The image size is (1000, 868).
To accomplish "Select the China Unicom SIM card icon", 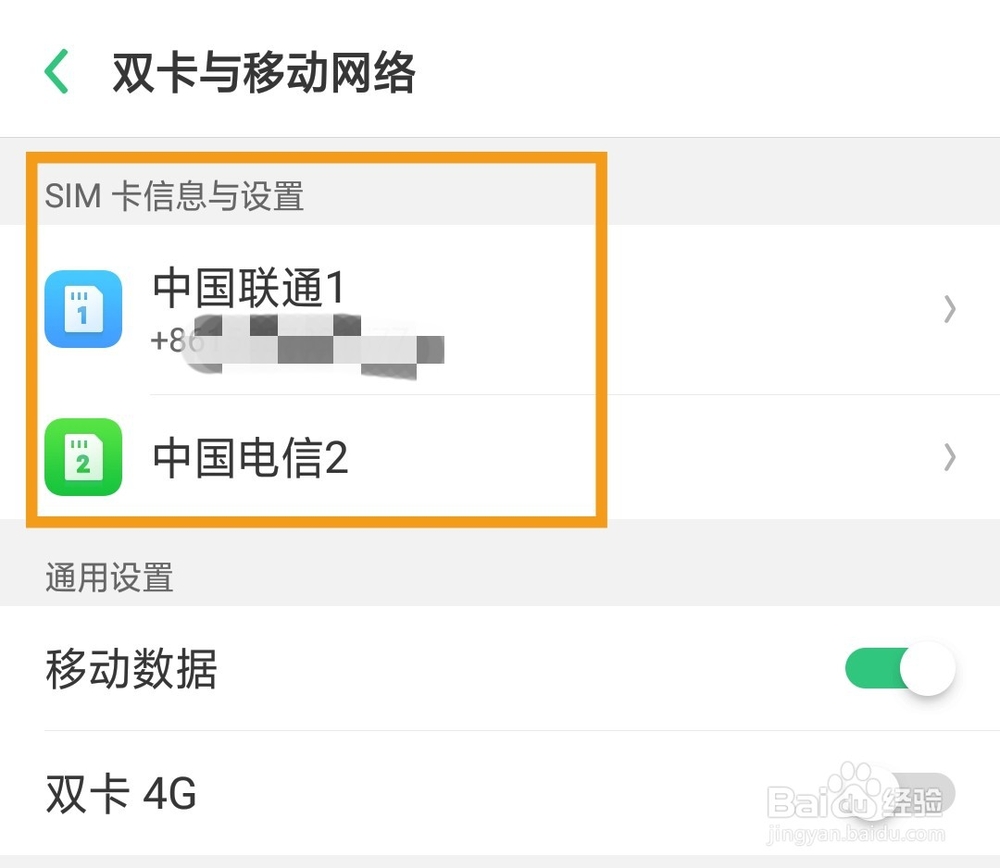I will tap(84, 309).
